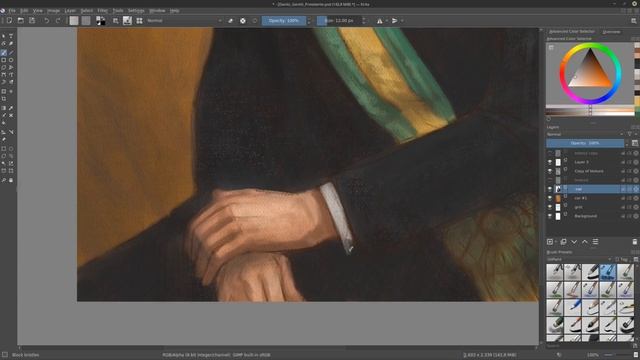
Task: Select the Layer 3 row
Action: click(593, 162)
